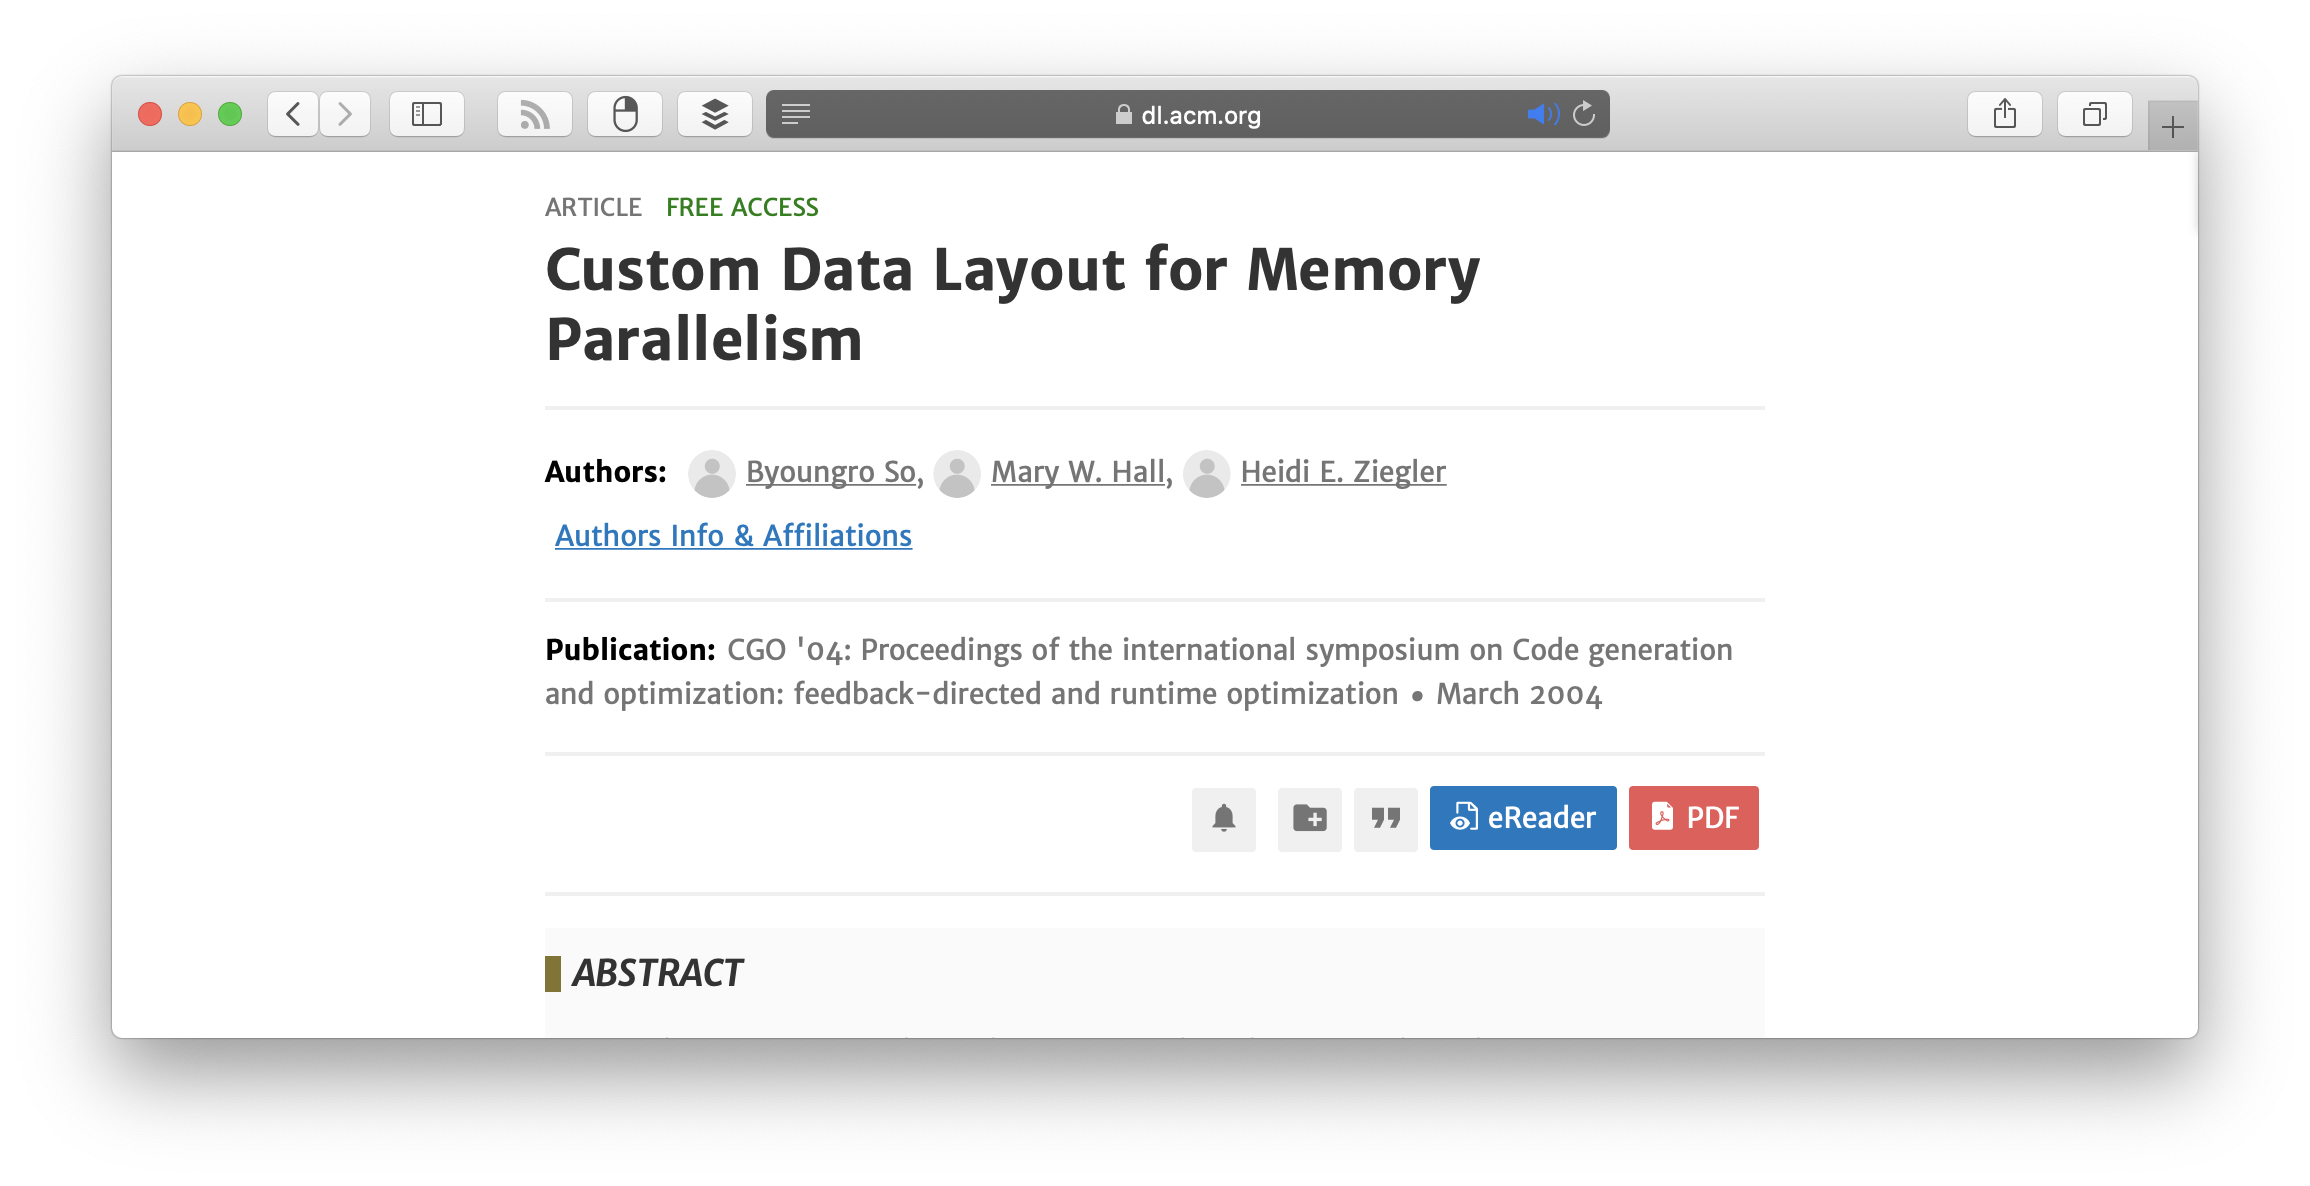2310x1186 pixels.
Task: Show tab overview icon
Action: (2094, 114)
